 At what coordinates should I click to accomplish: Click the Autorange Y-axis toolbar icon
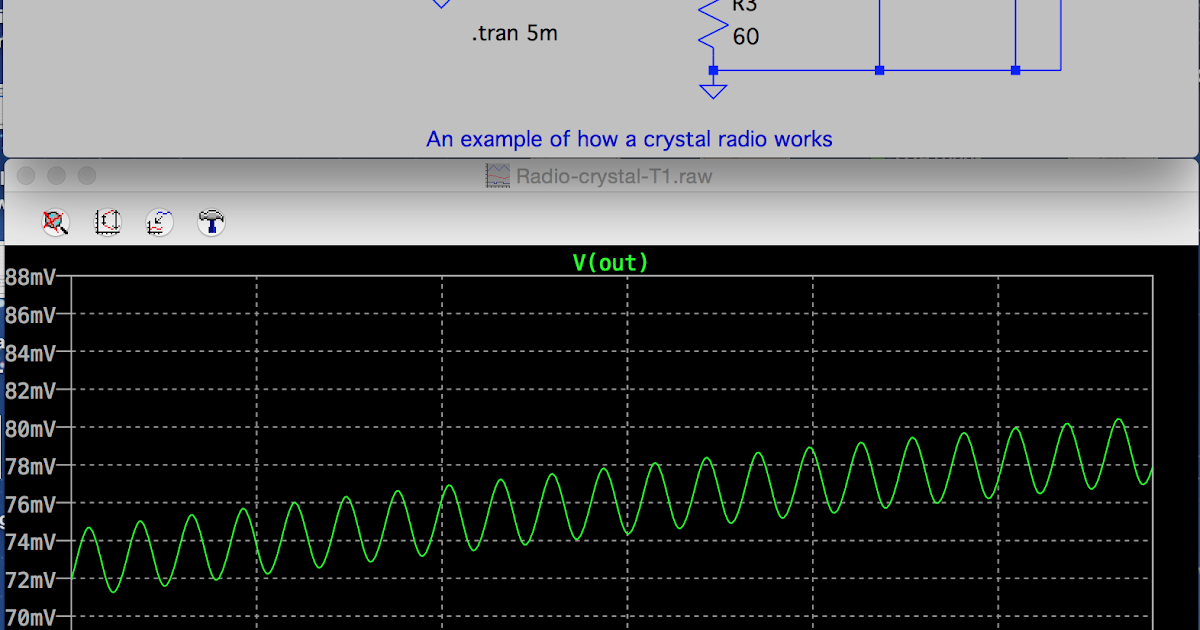point(109,222)
